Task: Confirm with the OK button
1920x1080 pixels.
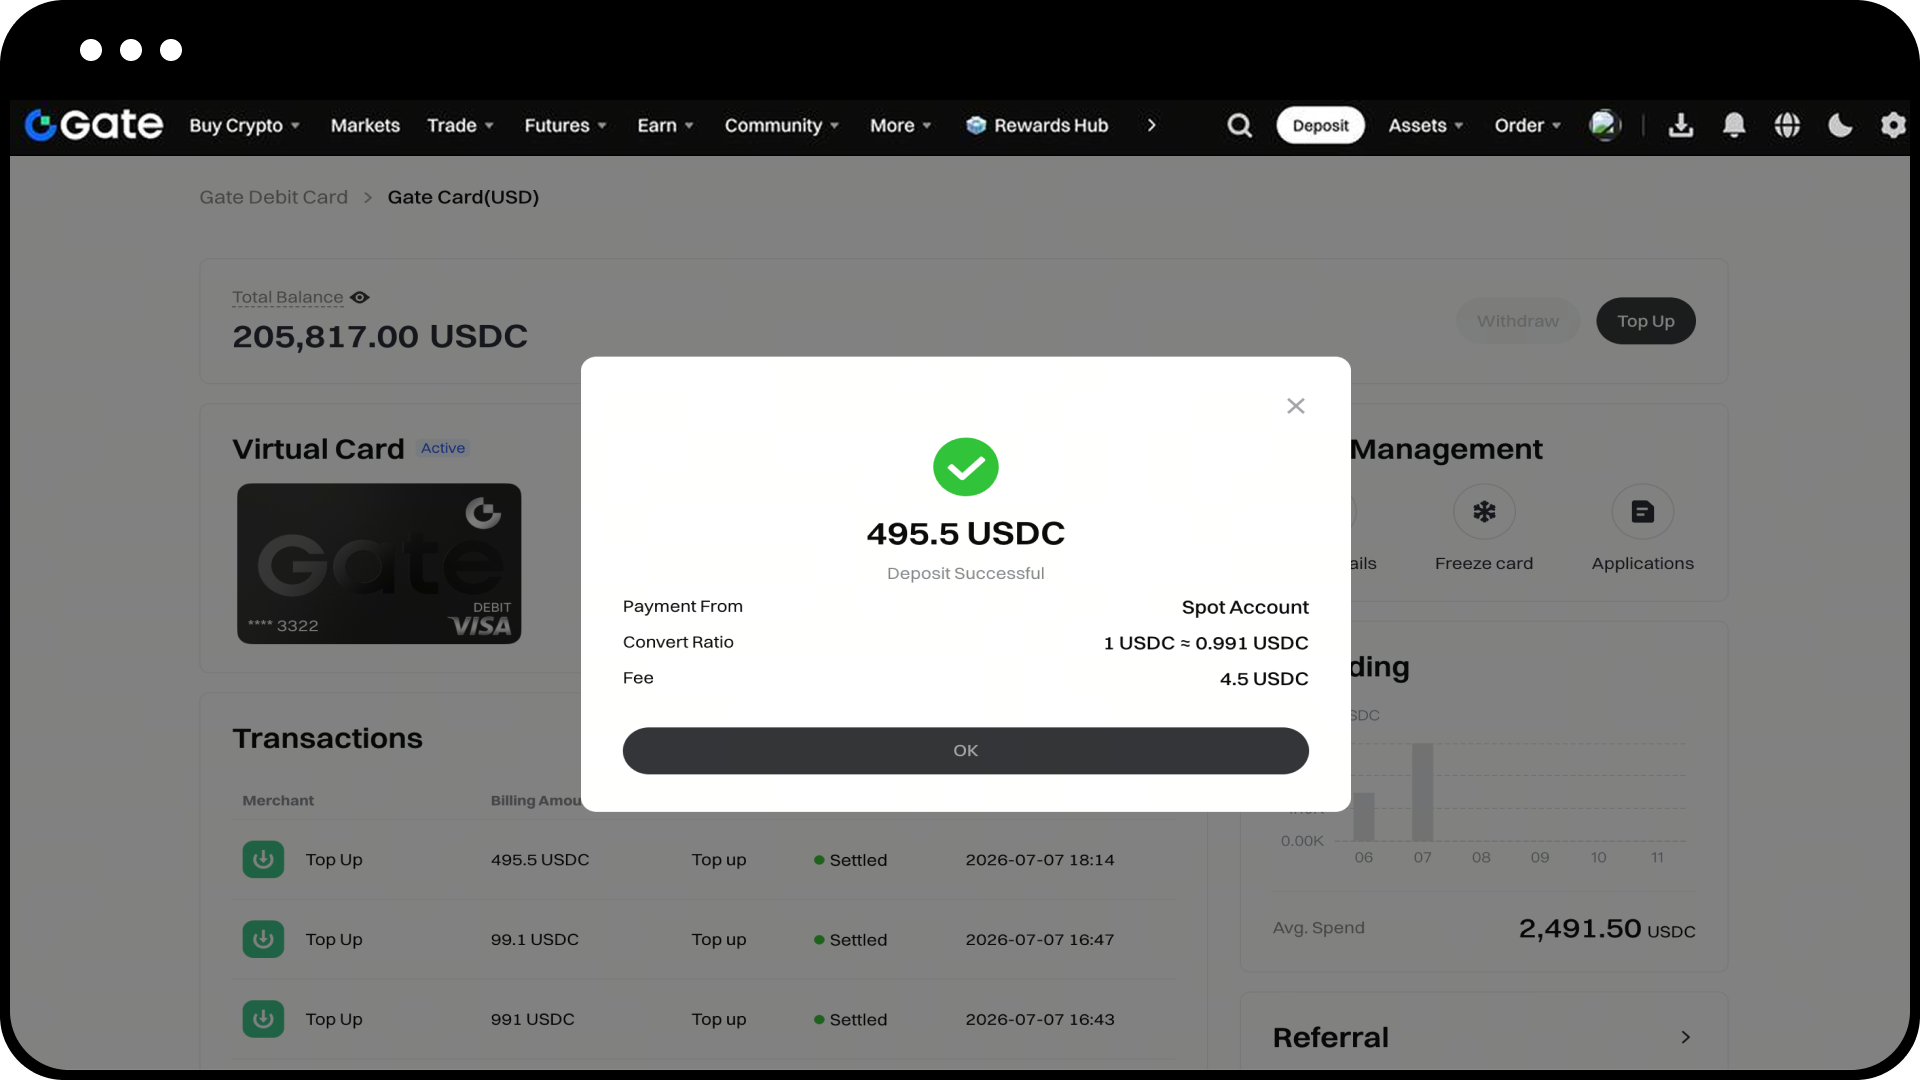Action: click(x=965, y=750)
